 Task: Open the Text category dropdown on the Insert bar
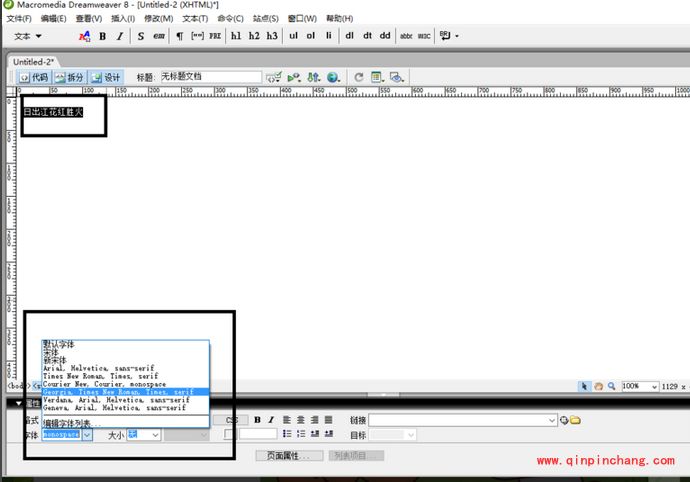[28, 36]
